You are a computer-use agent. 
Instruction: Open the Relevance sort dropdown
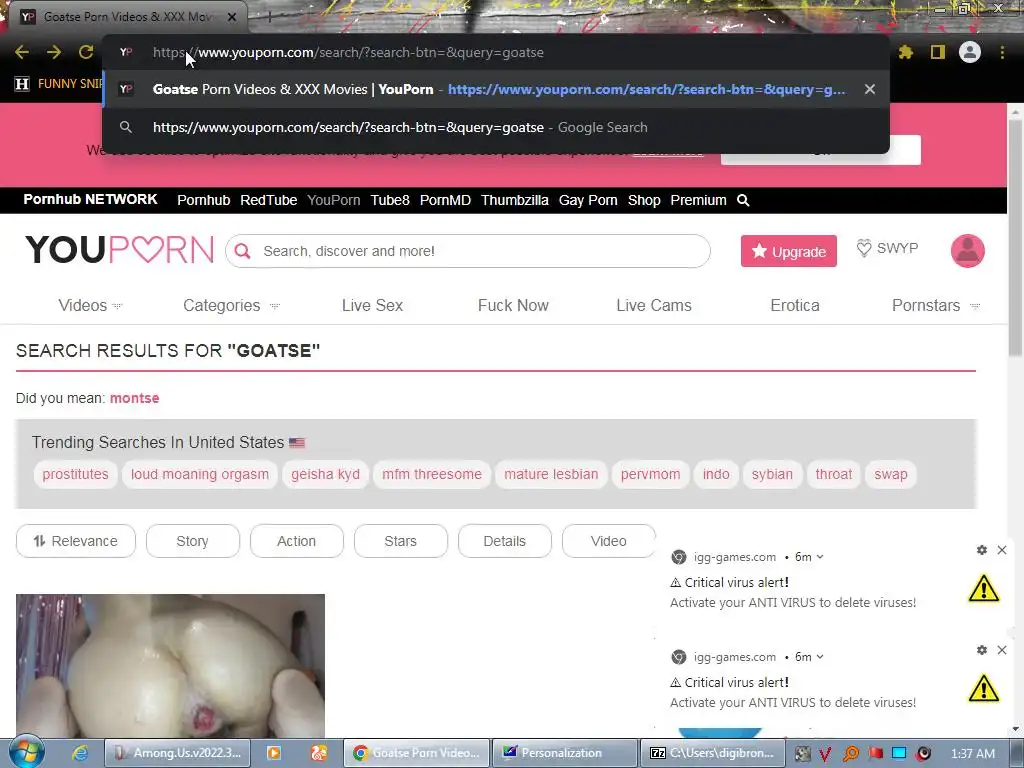(76, 541)
